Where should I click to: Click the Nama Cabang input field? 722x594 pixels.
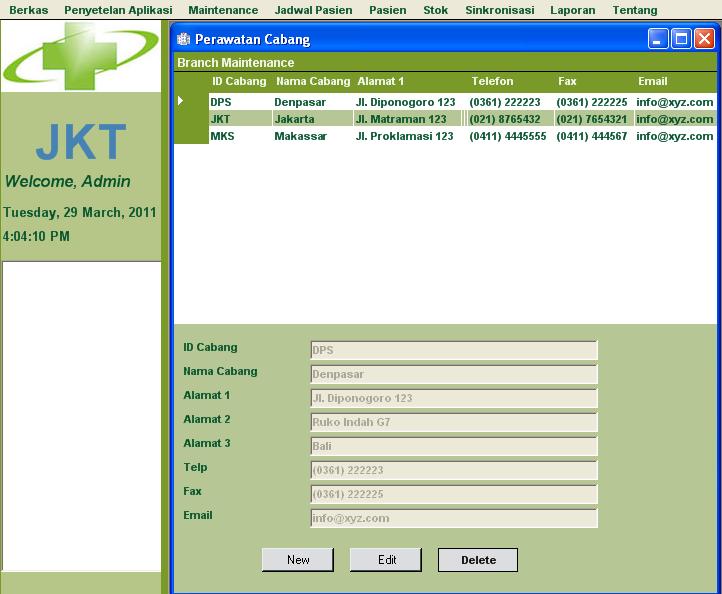coord(454,374)
